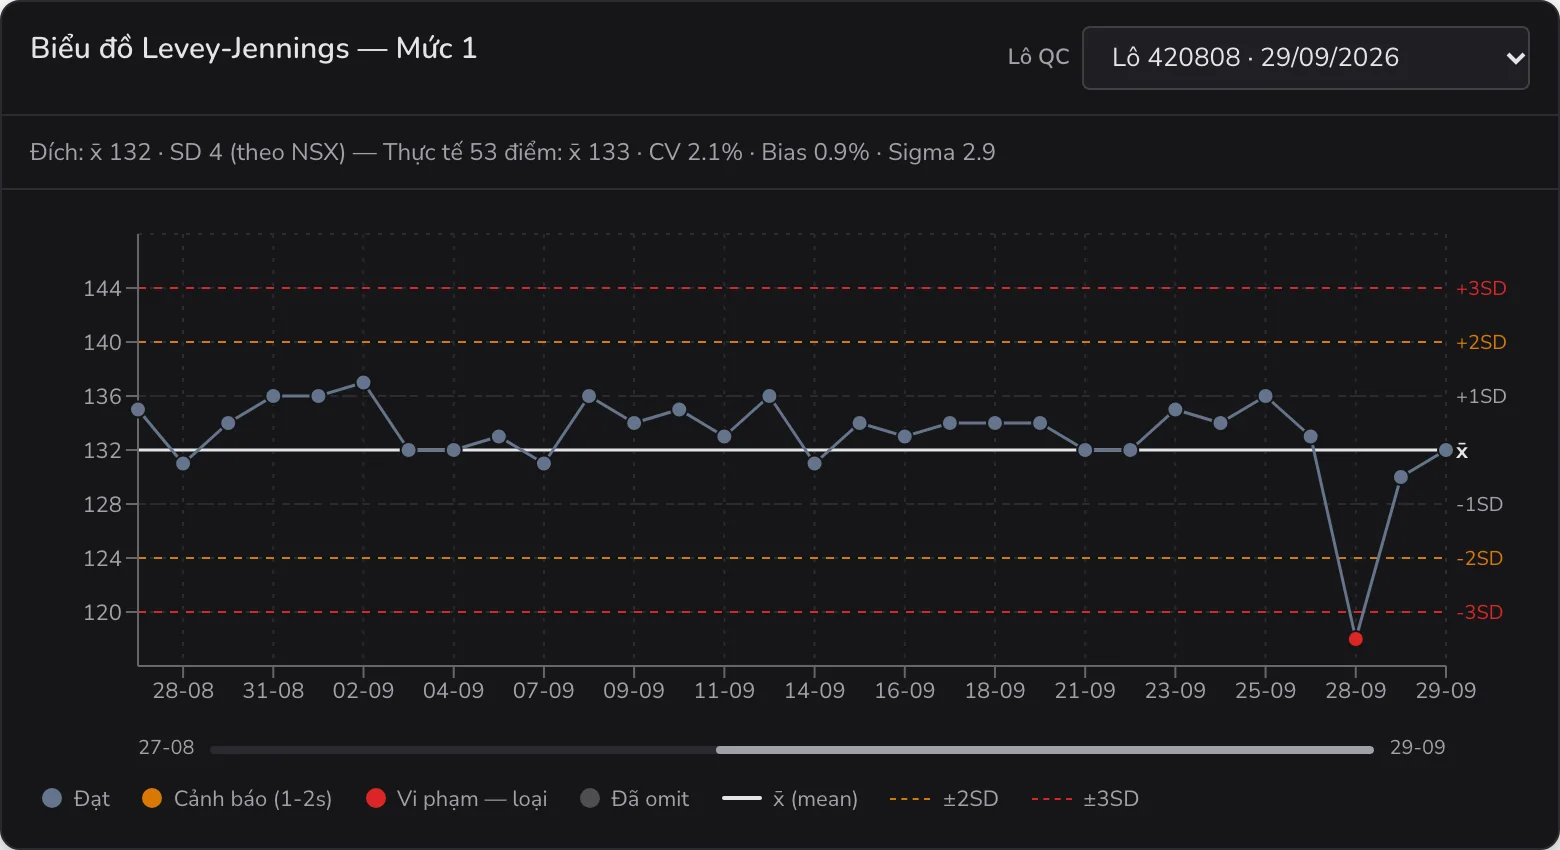Select the highest data point on 02-09
This screenshot has height=850, width=1560.
coord(364,383)
